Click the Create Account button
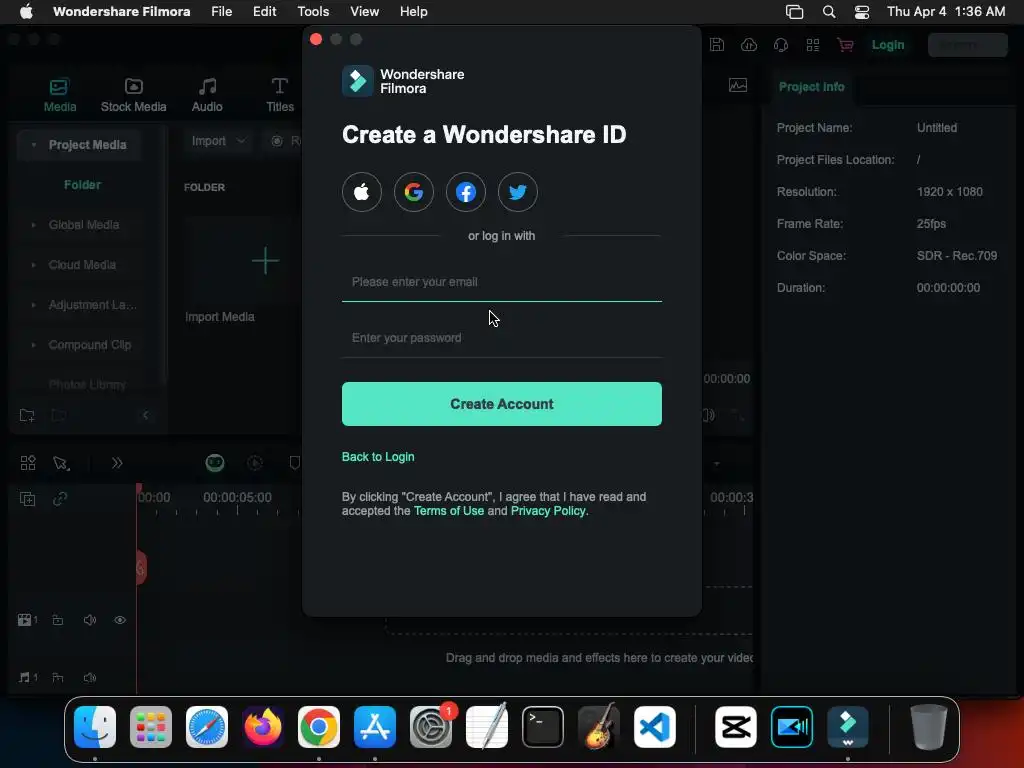This screenshot has height=768, width=1024. point(502,404)
